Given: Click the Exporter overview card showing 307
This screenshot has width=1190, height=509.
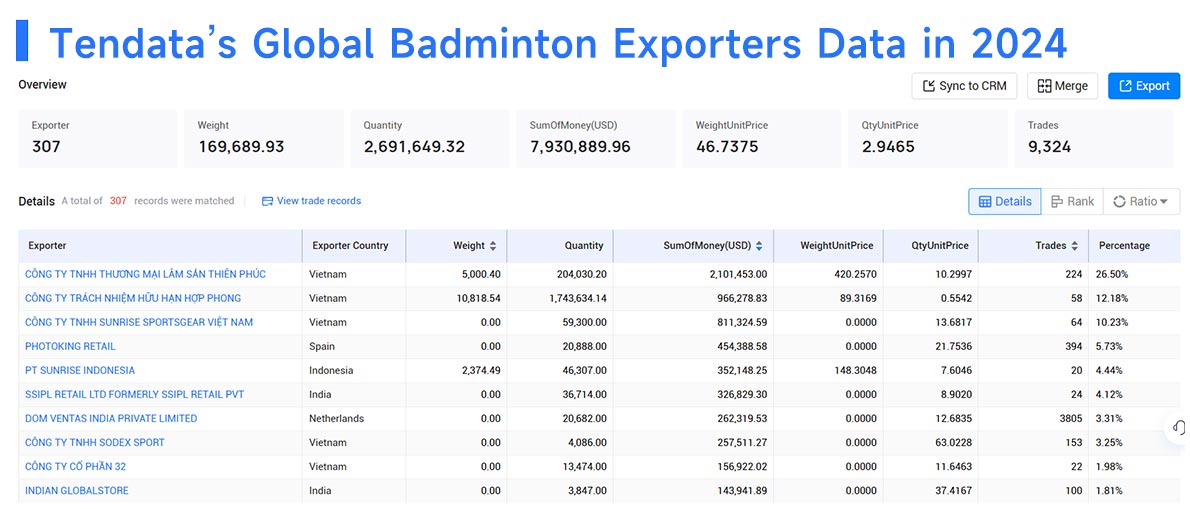Looking at the screenshot, I should tap(98, 139).
